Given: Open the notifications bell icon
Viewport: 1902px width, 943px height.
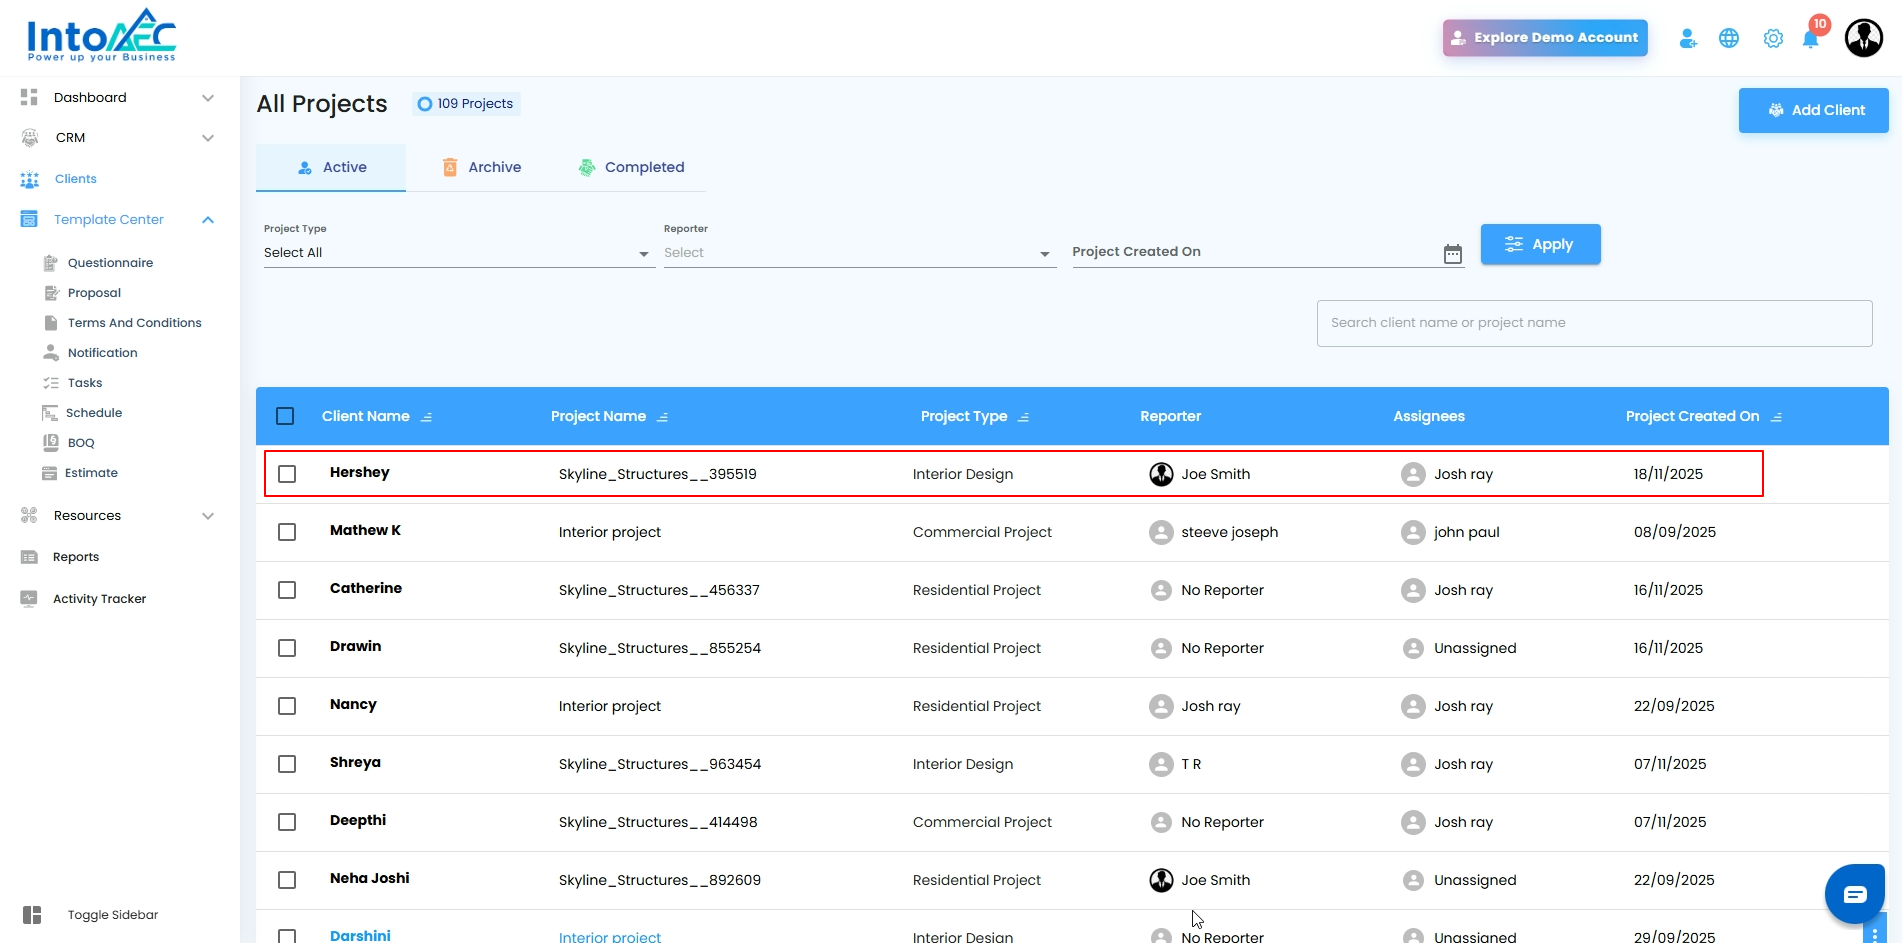Looking at the screenshot, I should click(x=1810, y=39).
